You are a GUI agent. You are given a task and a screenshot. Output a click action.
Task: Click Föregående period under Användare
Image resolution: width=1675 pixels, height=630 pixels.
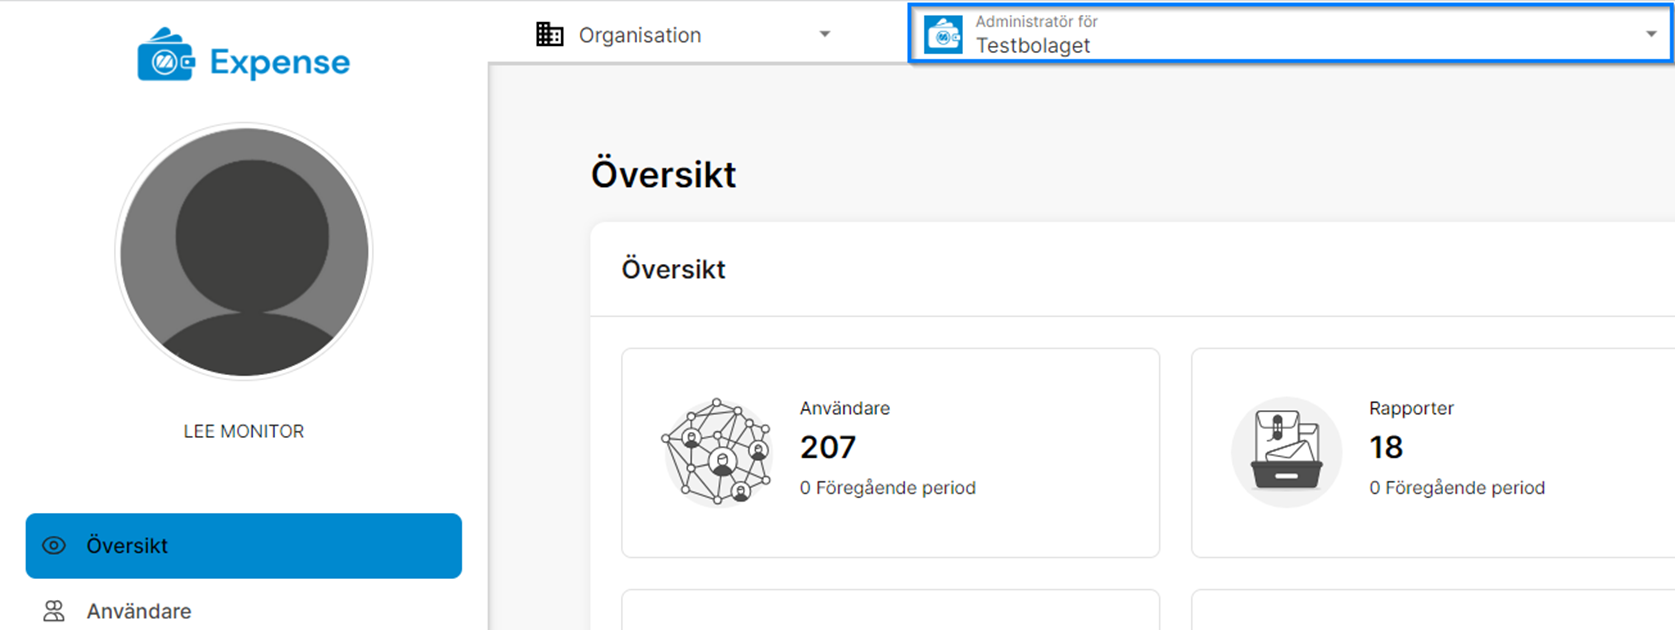pos(888,488)
